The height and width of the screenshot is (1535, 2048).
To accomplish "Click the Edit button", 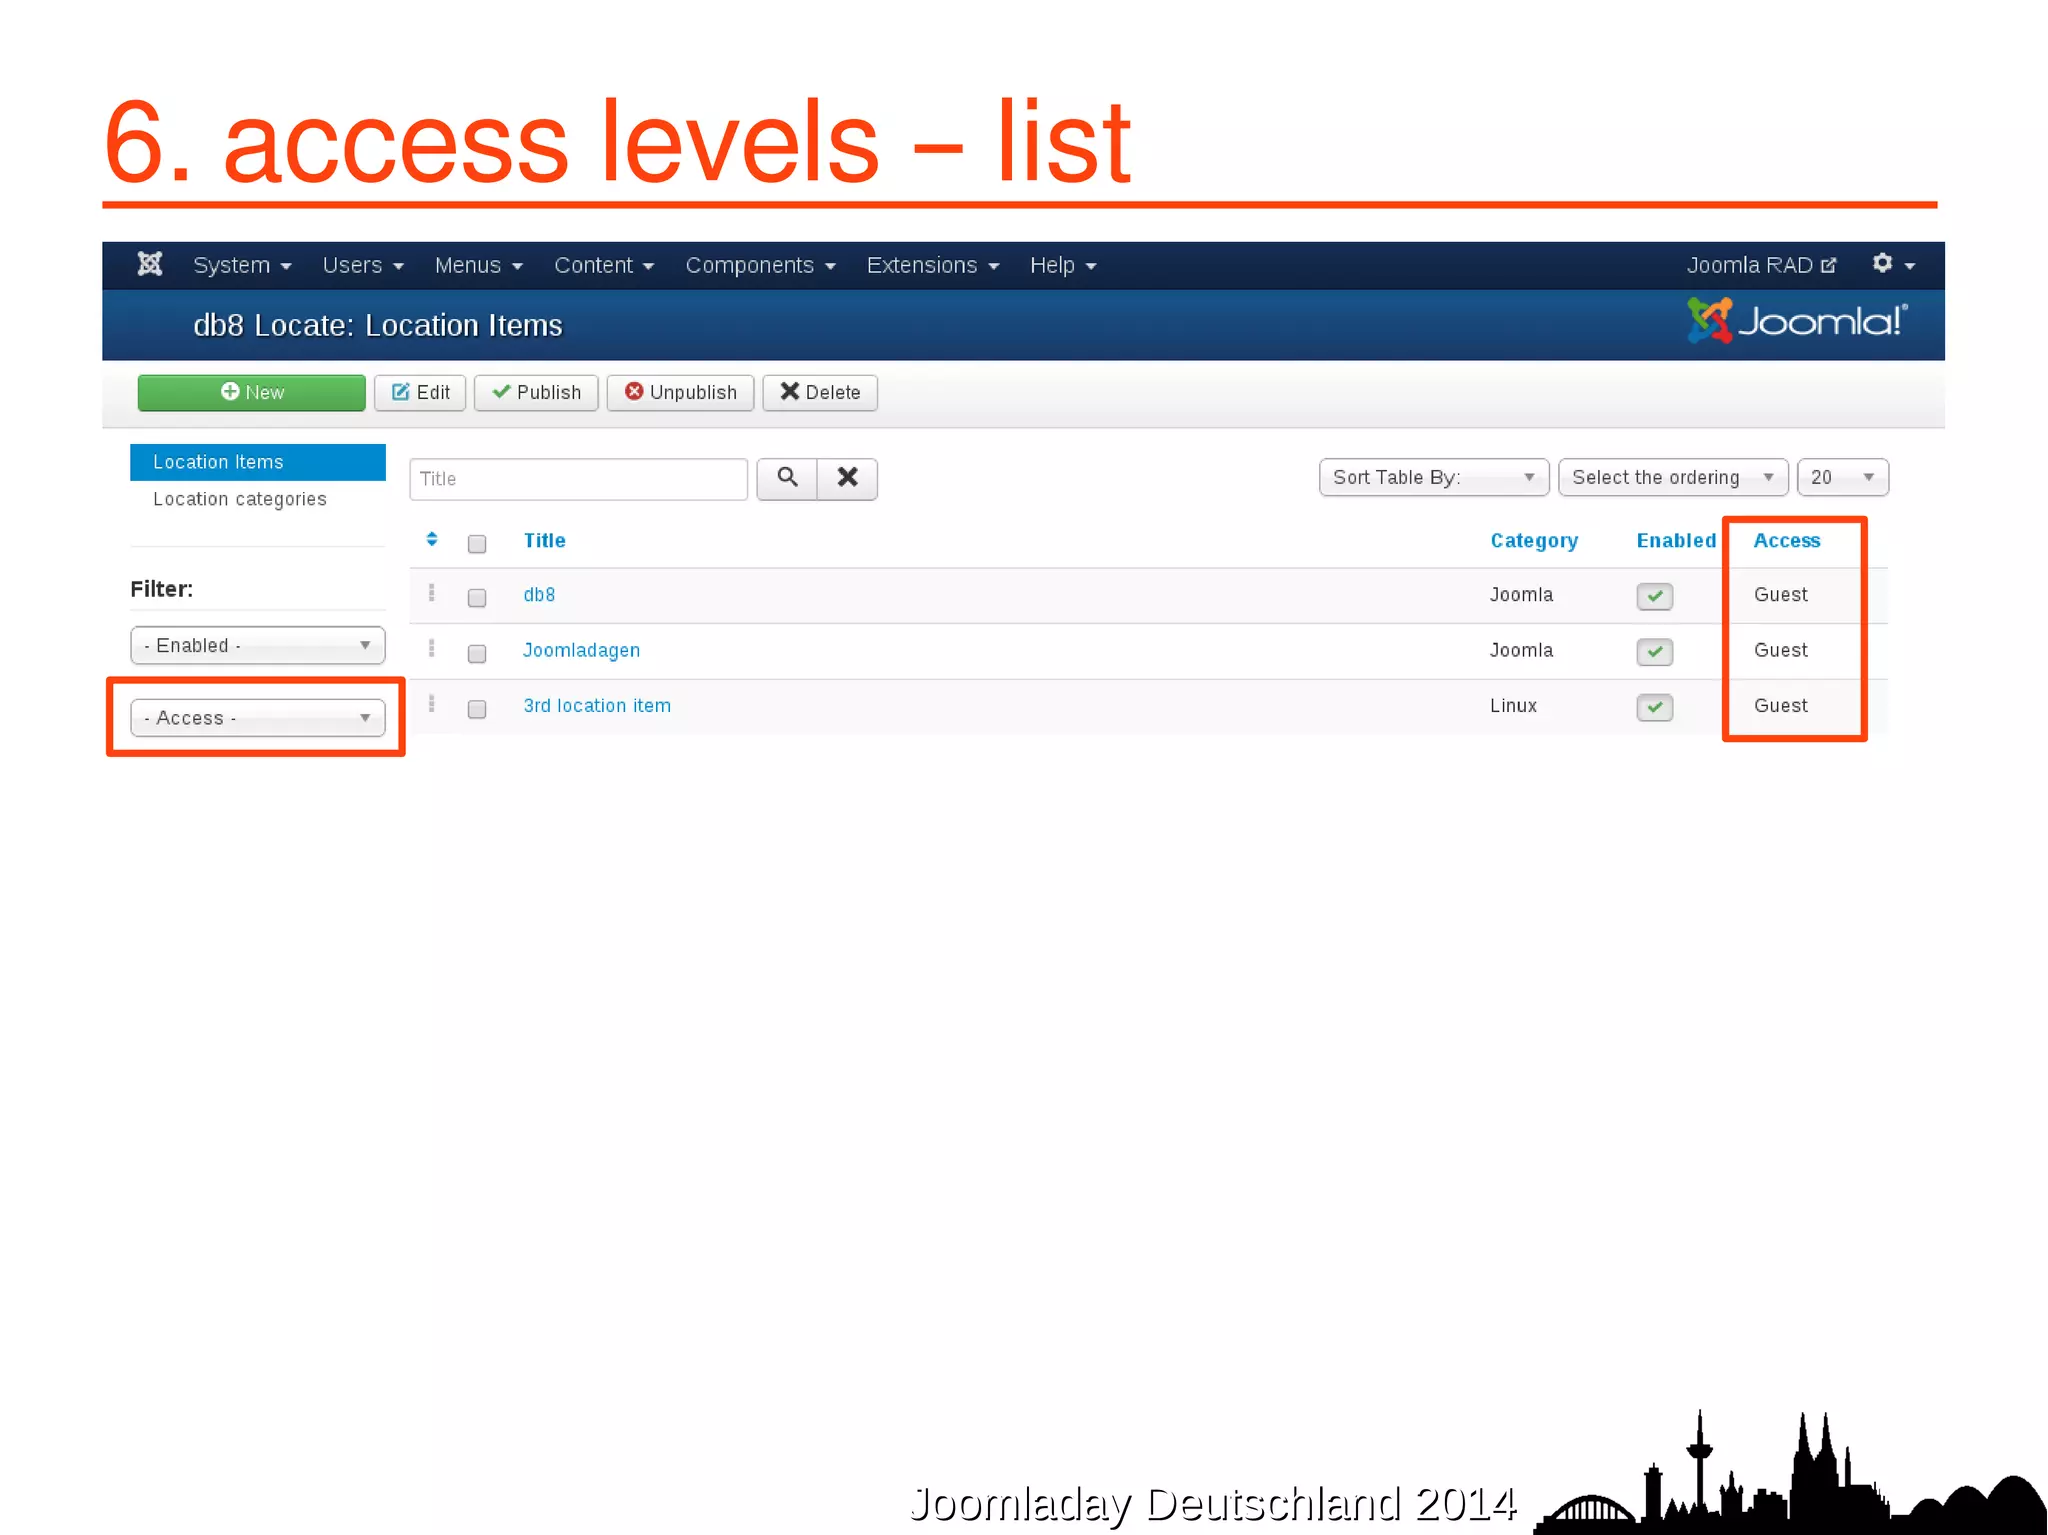I will tap(420, 392).
